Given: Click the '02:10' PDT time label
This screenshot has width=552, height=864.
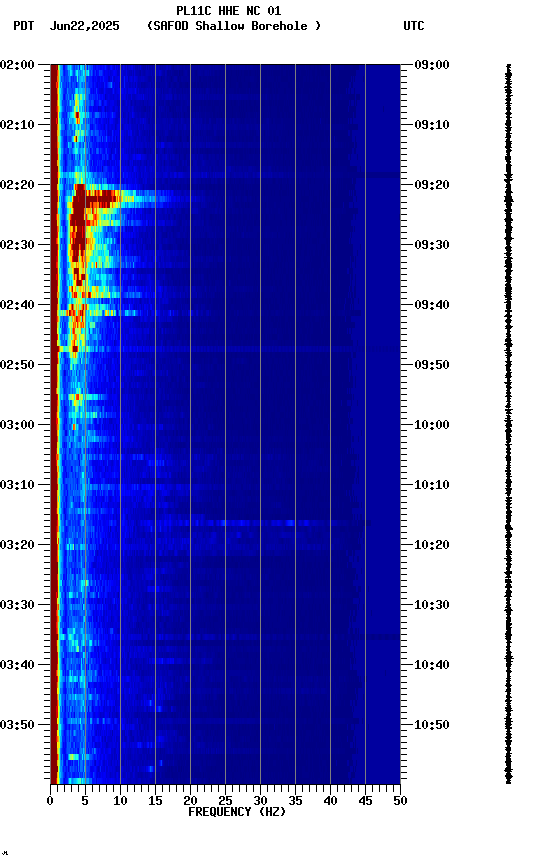Looking at the screenshot, I should point(17,125).
